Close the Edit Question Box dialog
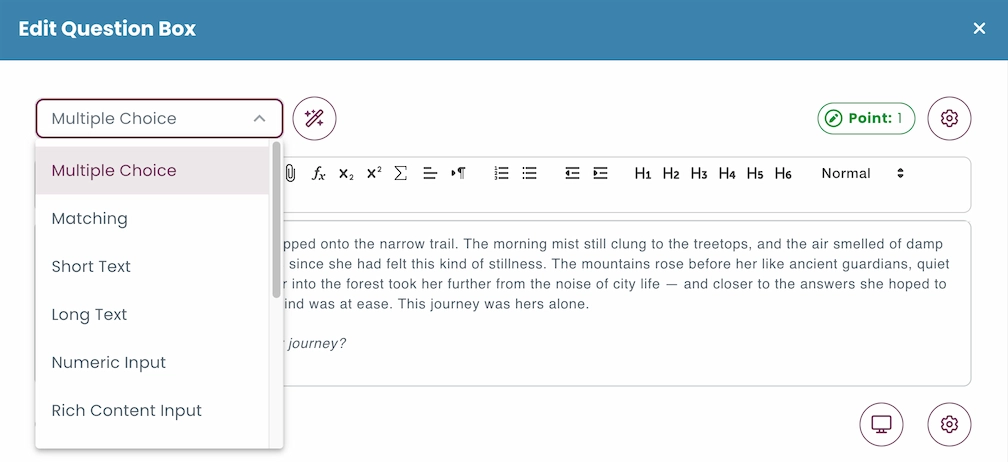The width and height of the screenshot is (1008, 462). click(x=979, y=29)
